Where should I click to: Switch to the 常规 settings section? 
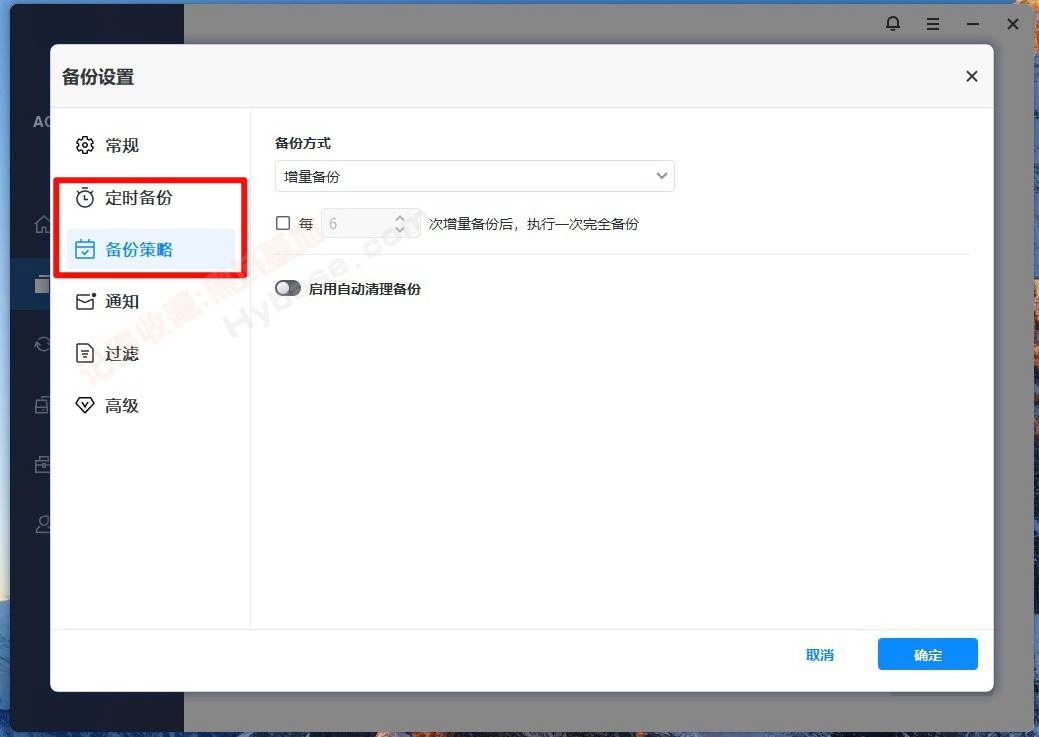pos(119,144)
